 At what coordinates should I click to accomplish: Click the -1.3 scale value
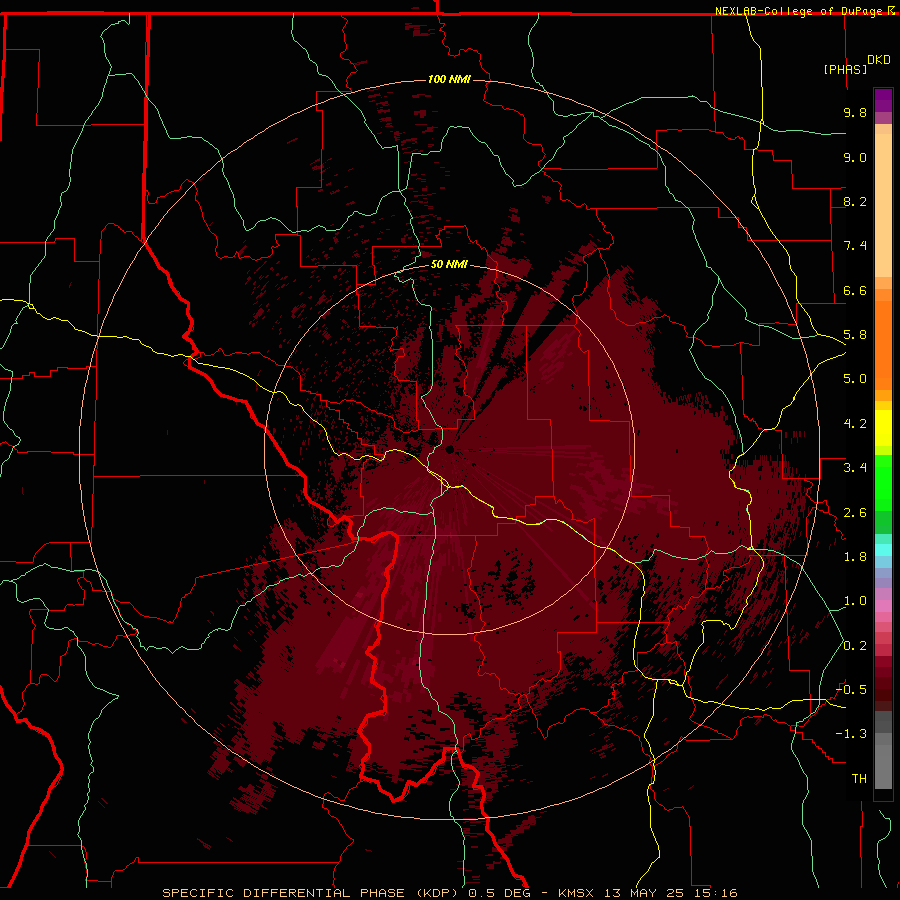[x=851, y=734]
